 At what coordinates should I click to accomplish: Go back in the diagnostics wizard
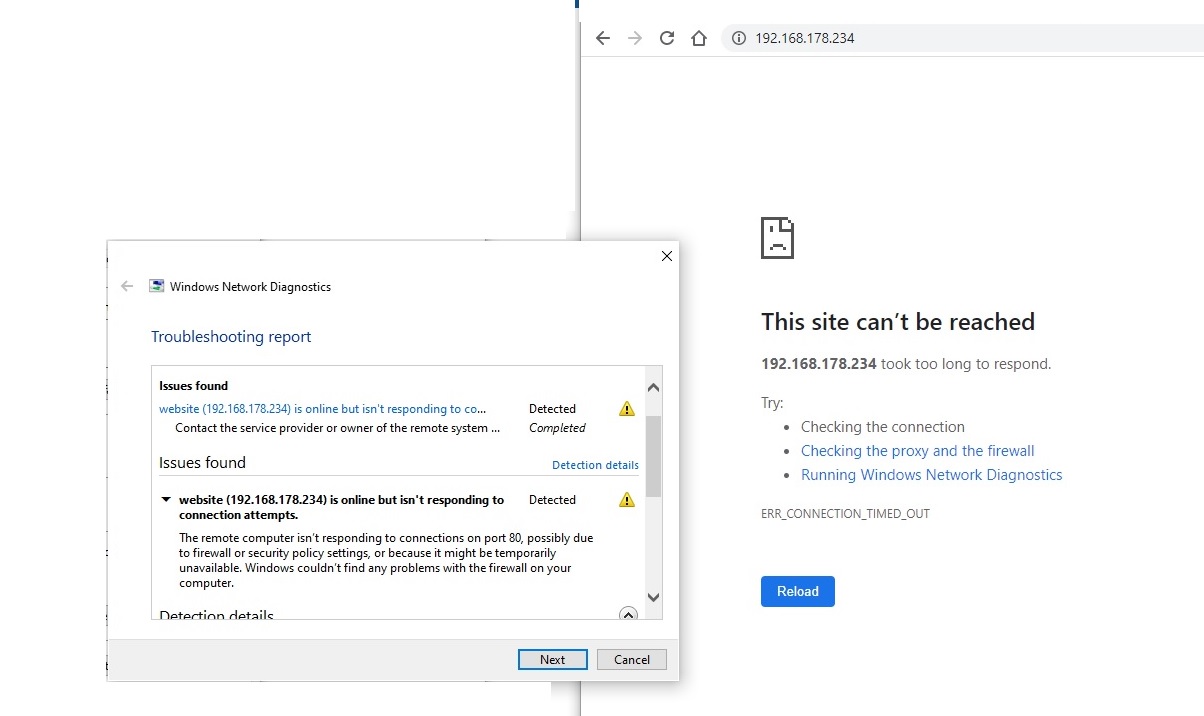126,286
